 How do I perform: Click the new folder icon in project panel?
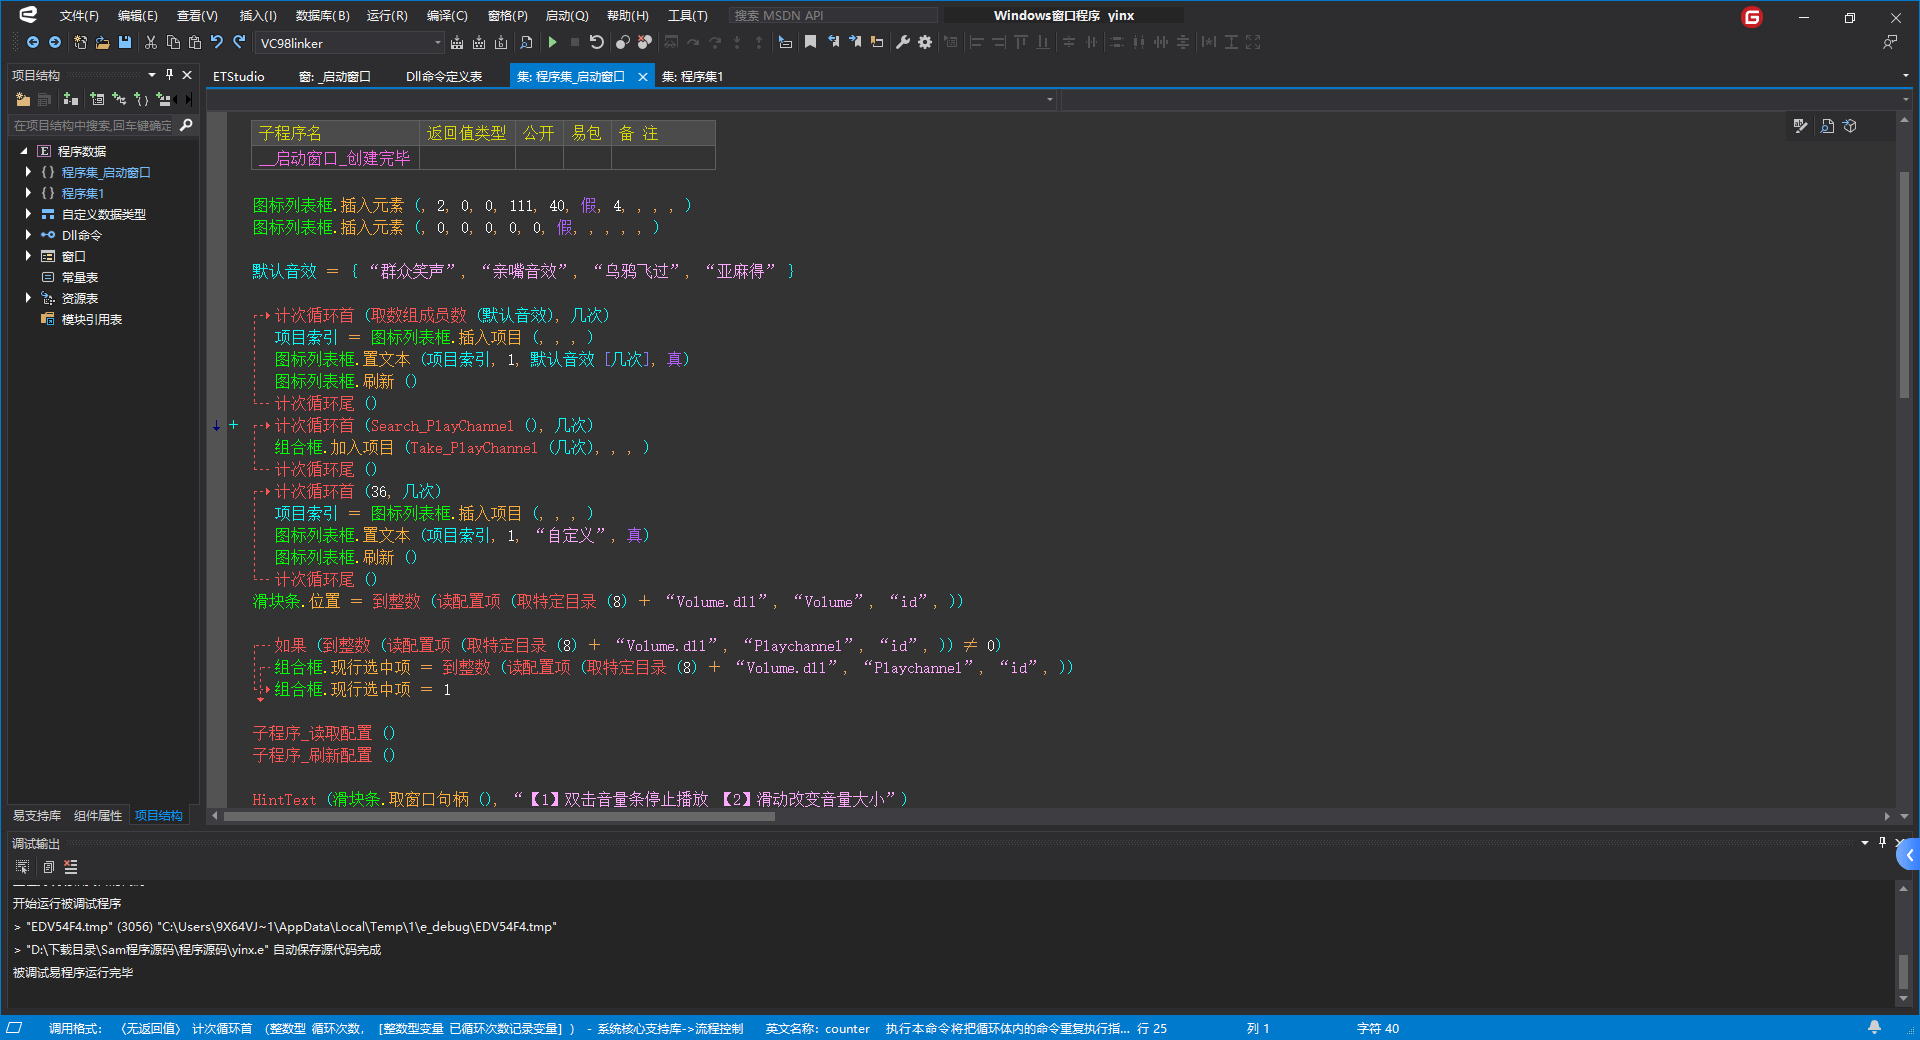tap(22, 99)
